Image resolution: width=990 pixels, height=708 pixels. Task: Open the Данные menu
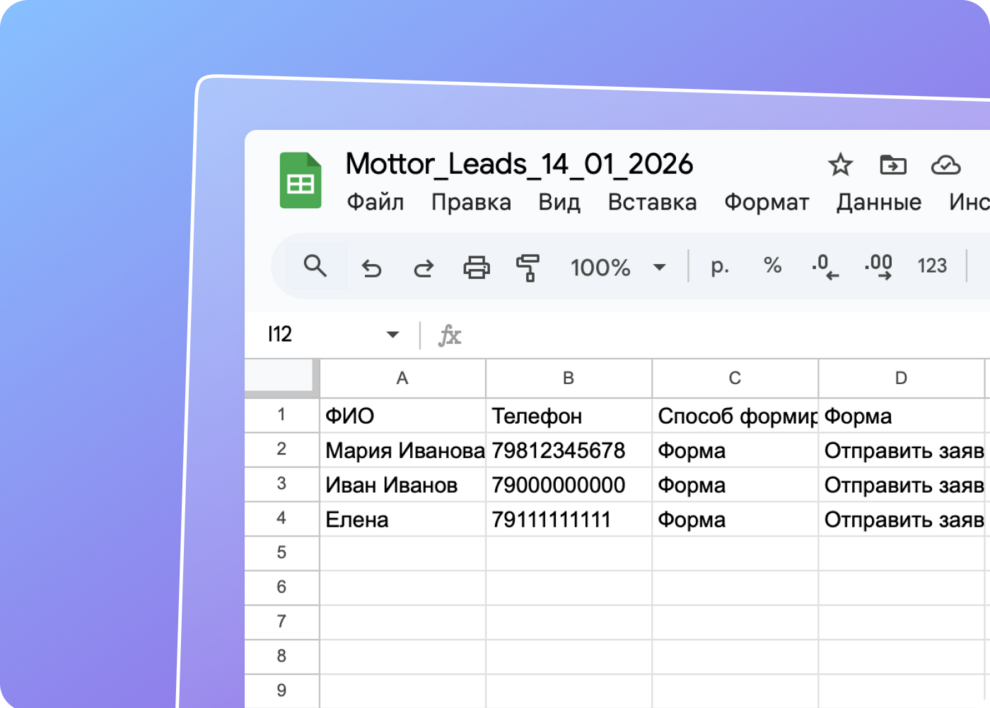pyautogui.click(x=878, y=202)
